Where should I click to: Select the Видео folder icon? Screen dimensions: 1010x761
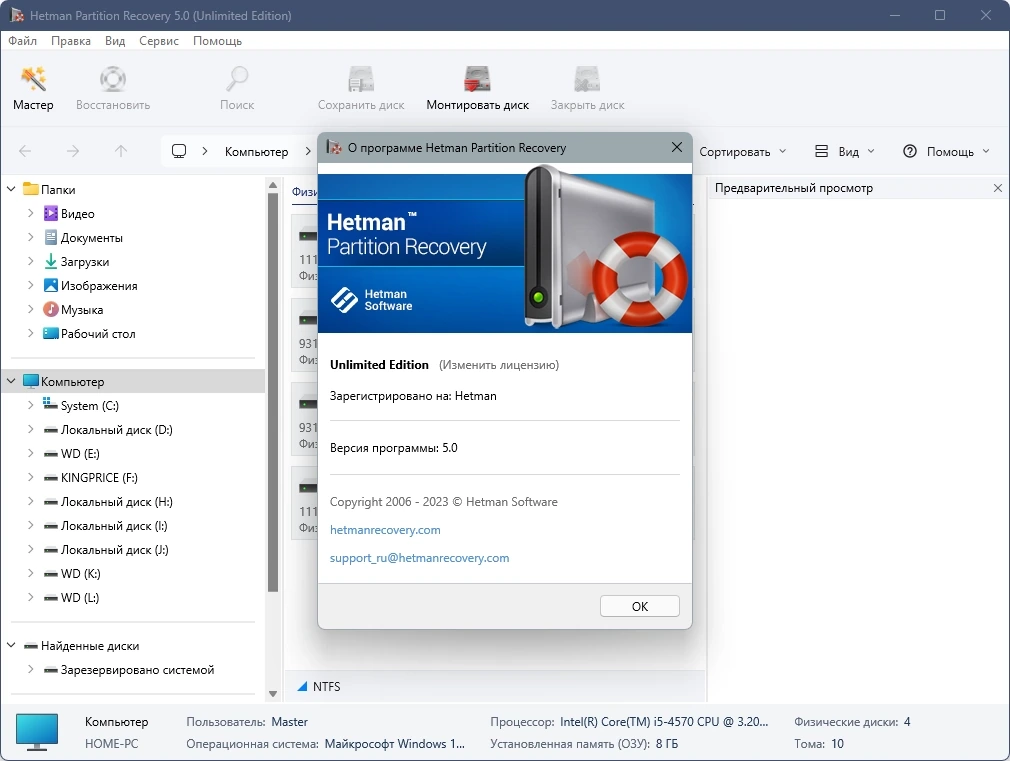click(50, 213)
